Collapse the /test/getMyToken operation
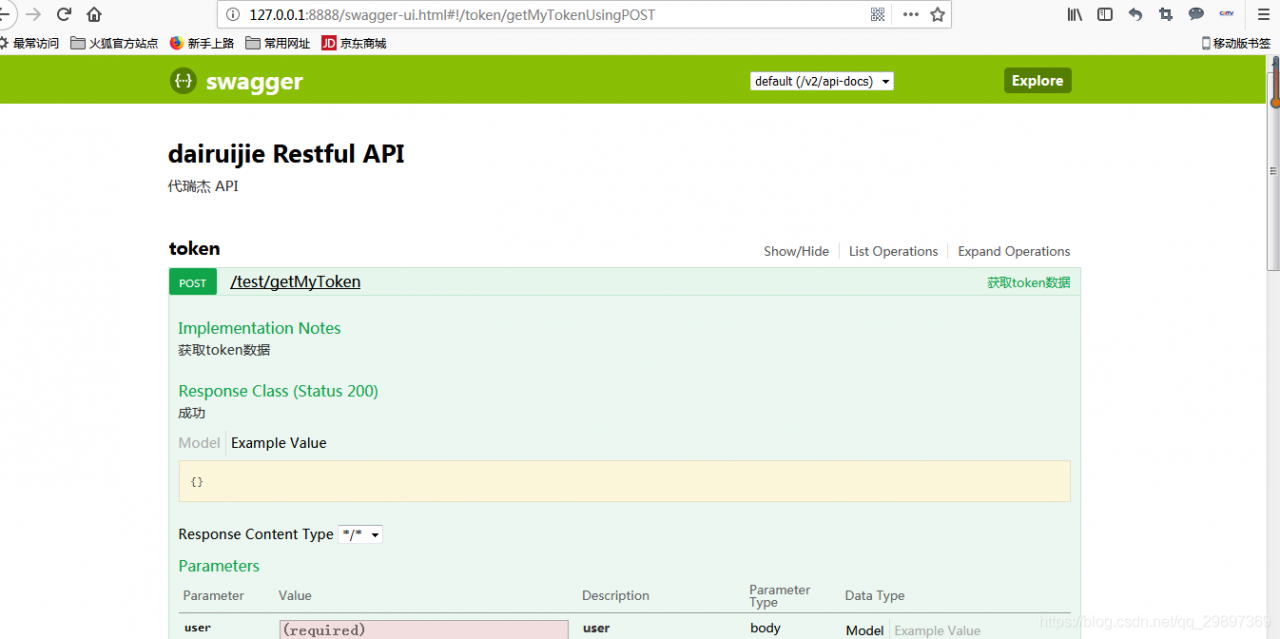The image size is (1280, 639). (295, 282)
